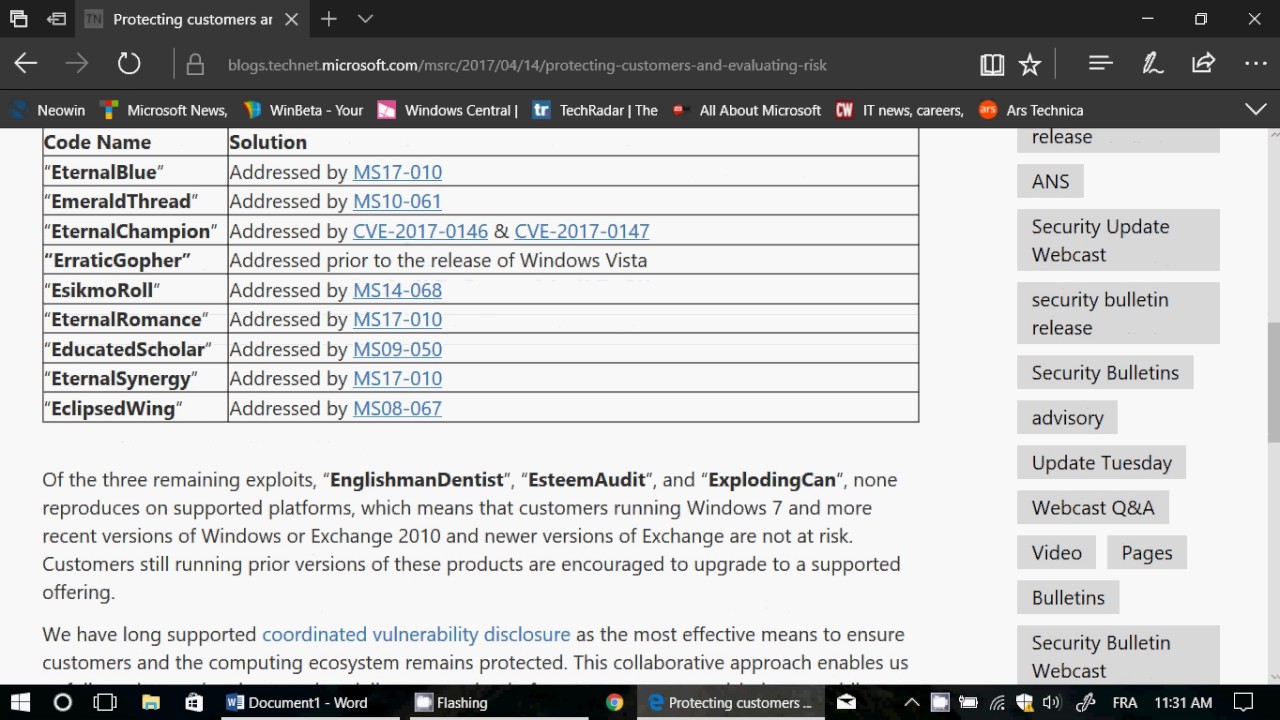Select the Security Bulletin Webcast tag
1280x720 pixels.
[x=1118, y=655]
